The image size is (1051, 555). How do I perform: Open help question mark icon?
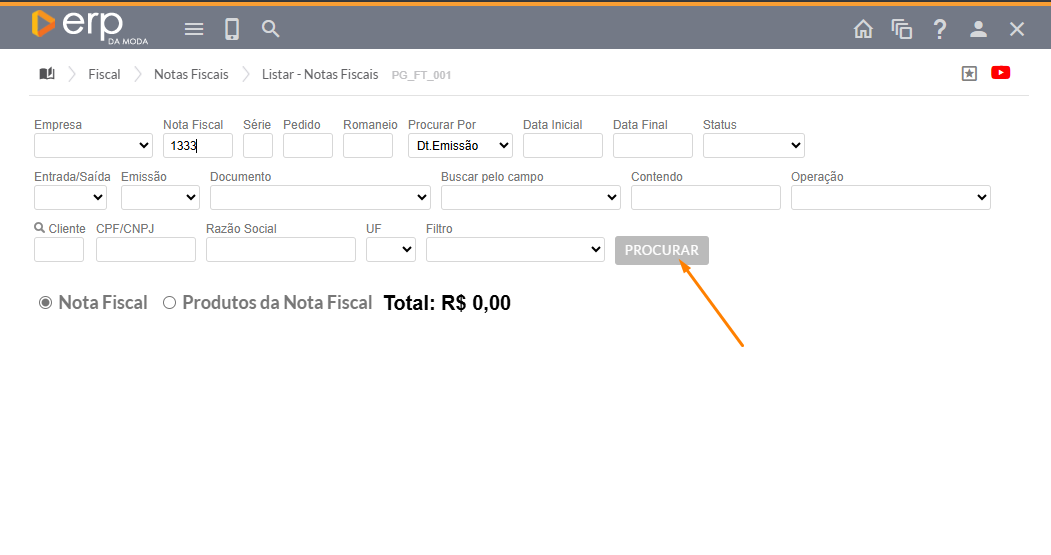(x=940, y=29)
